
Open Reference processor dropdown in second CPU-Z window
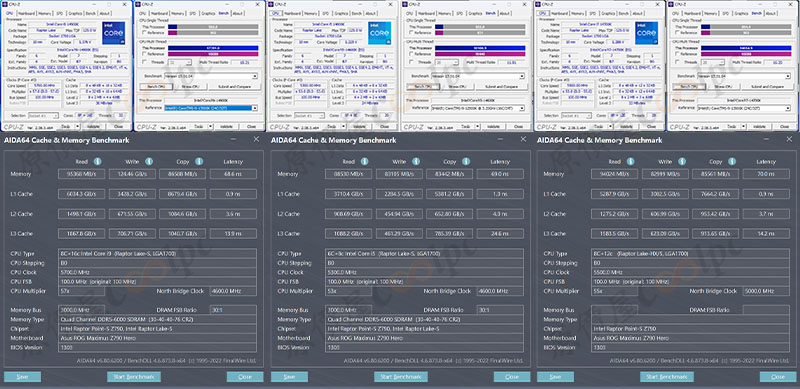(x=211, y=108)
